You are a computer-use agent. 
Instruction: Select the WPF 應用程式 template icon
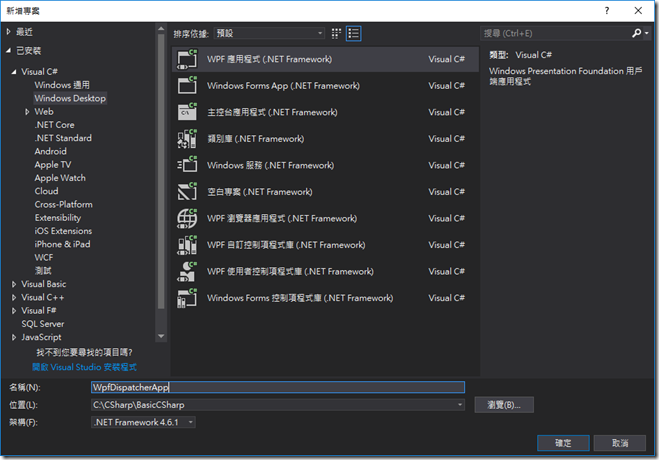[187, 59]
